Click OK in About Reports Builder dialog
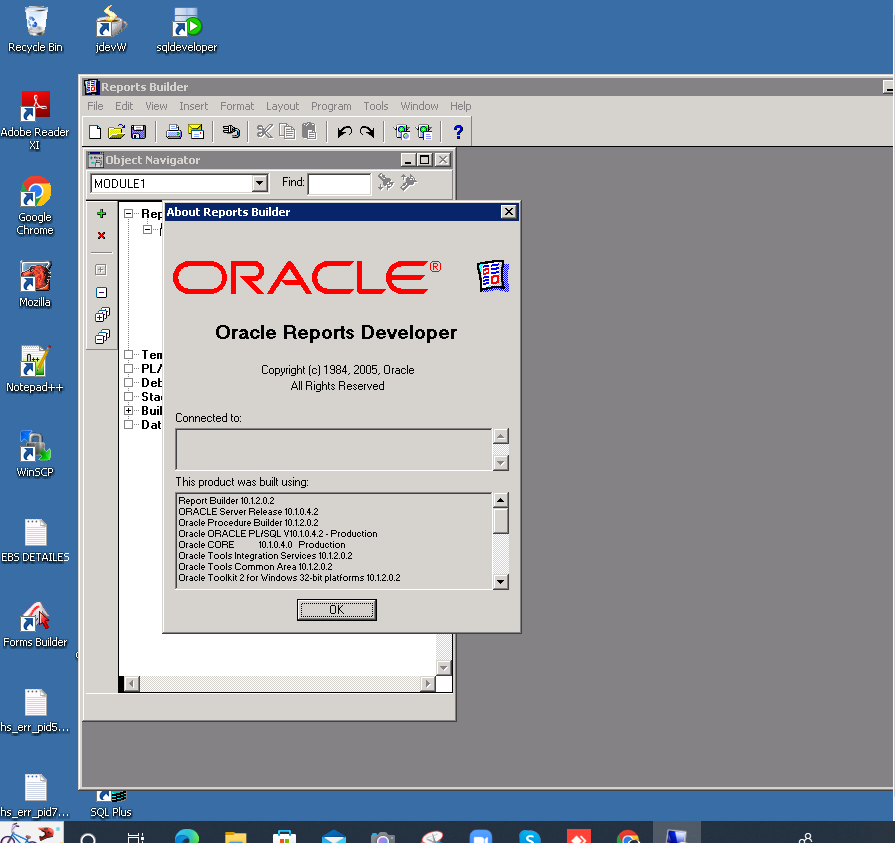Image resolution: width=895 pixels, height=843 pixels. click(x=337, y=610)
